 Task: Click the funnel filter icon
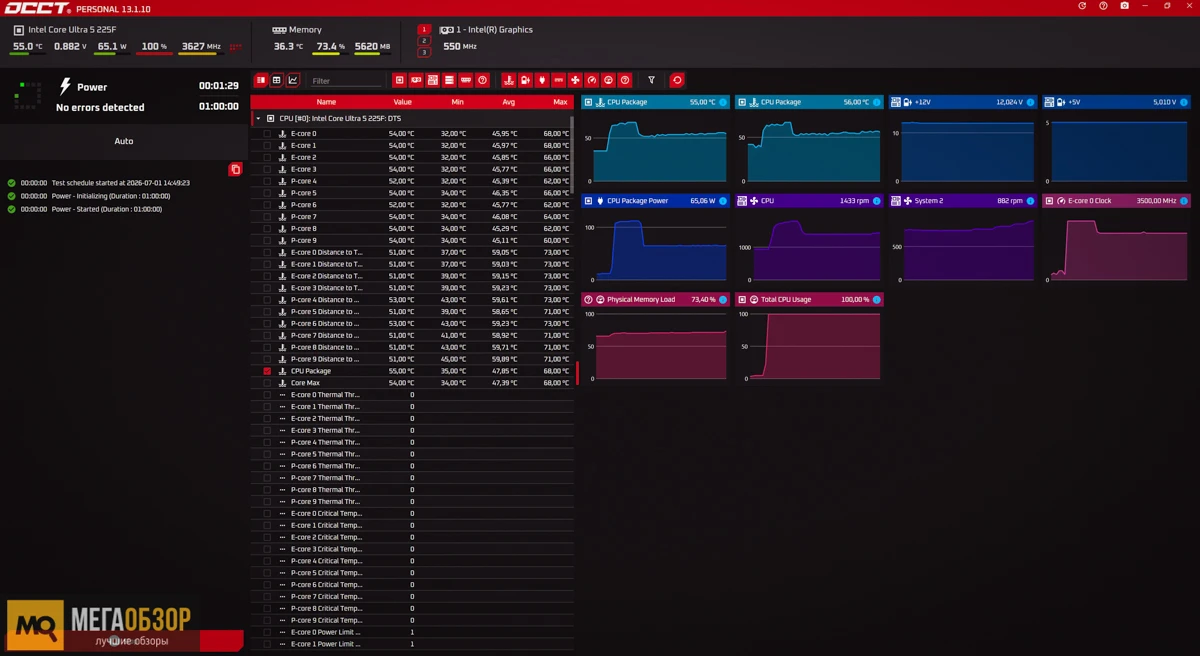(651, 80)
